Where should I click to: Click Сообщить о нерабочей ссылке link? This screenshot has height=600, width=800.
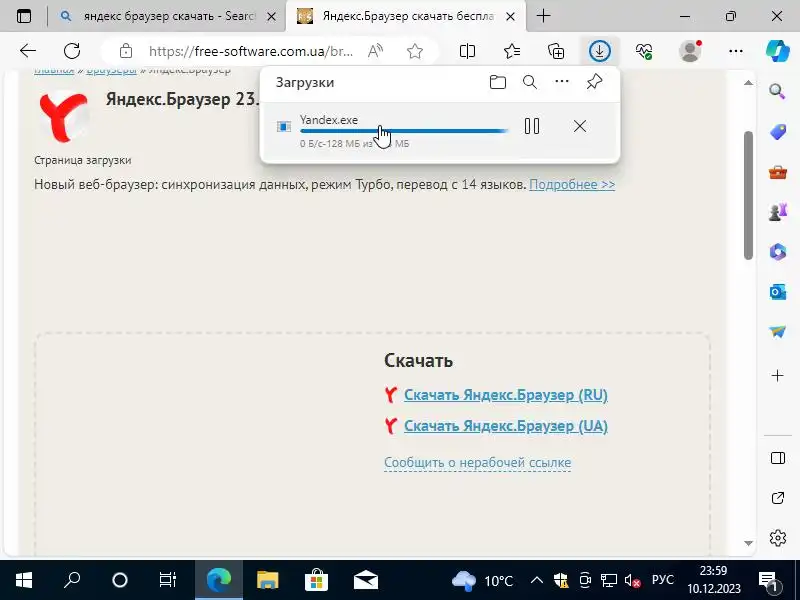tap(478, 462)
